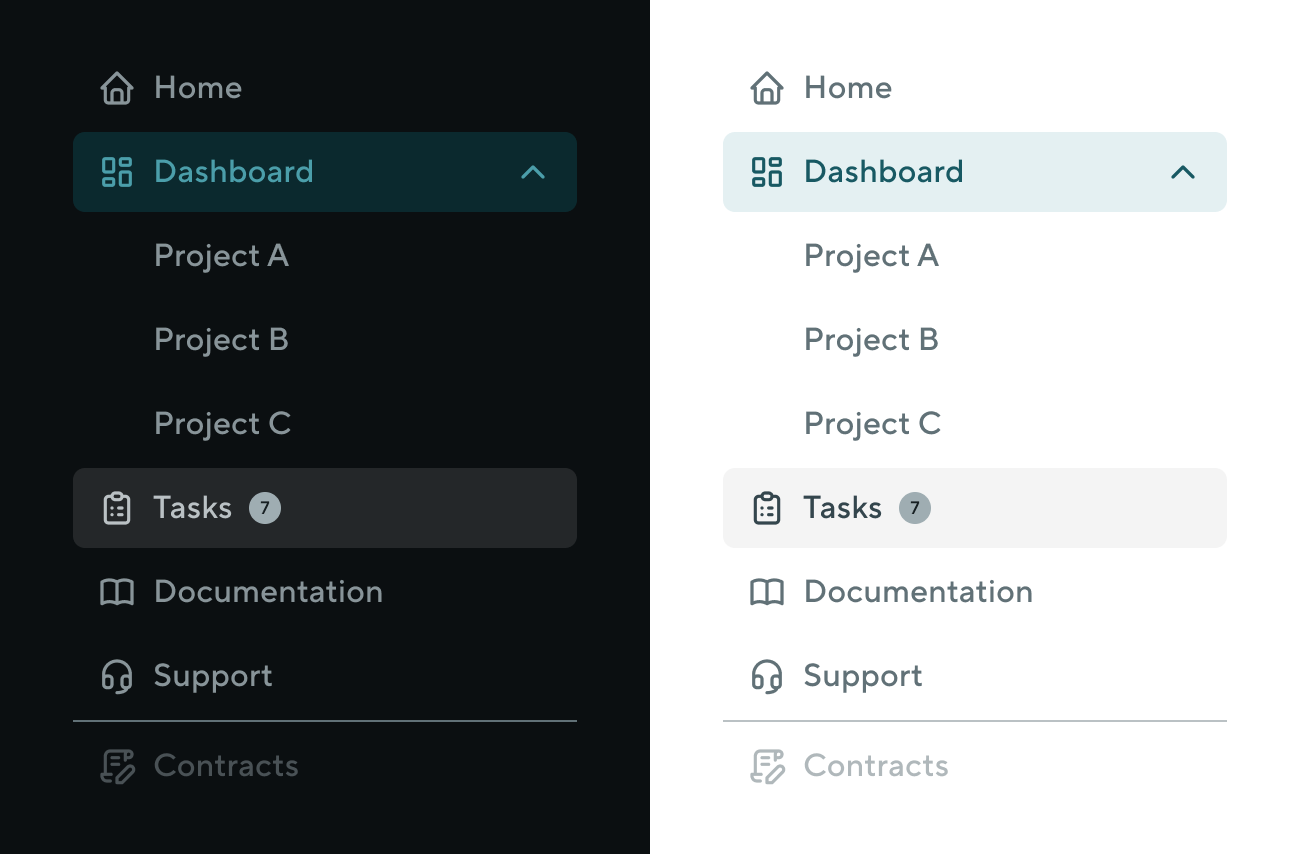Select the Tasks clipboard icon in dark sidebar

(117, 507)
